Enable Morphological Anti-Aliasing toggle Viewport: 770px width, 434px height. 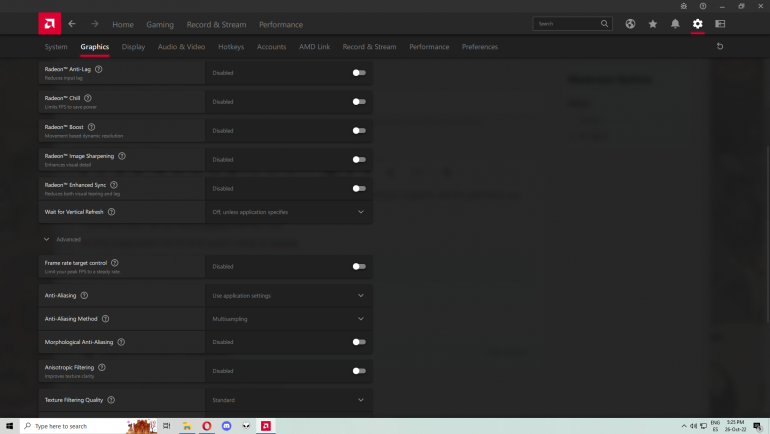click(x=359, y=342)
